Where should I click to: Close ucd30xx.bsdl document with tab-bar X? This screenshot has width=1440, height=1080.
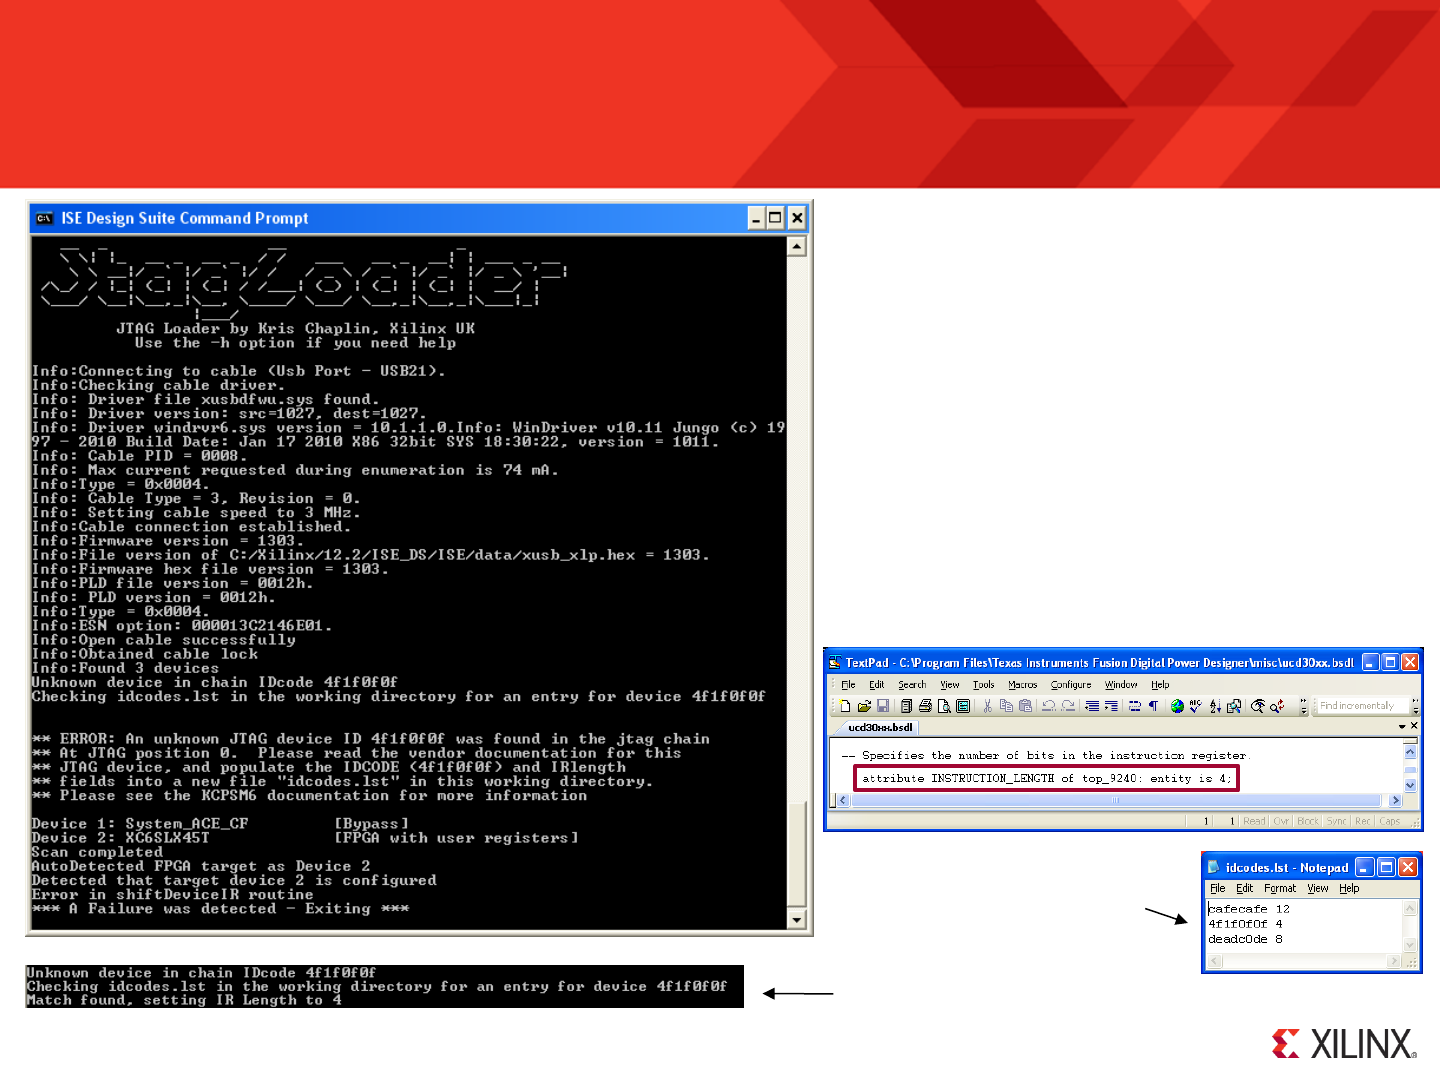coord(1414,726)
